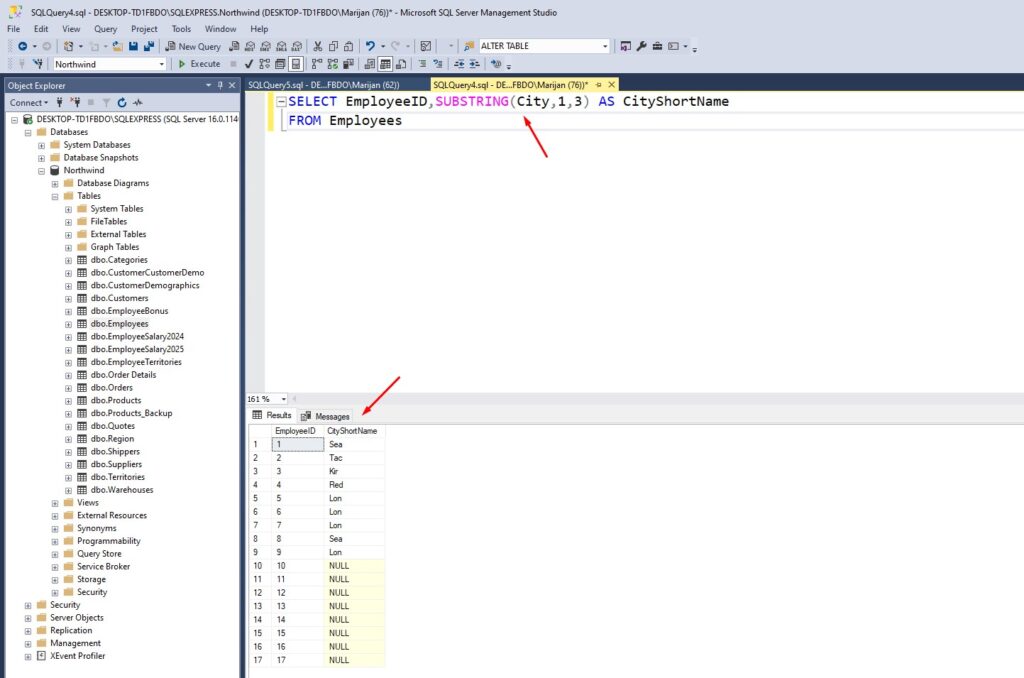Toggle Results to File output mode

pos(401,64)
